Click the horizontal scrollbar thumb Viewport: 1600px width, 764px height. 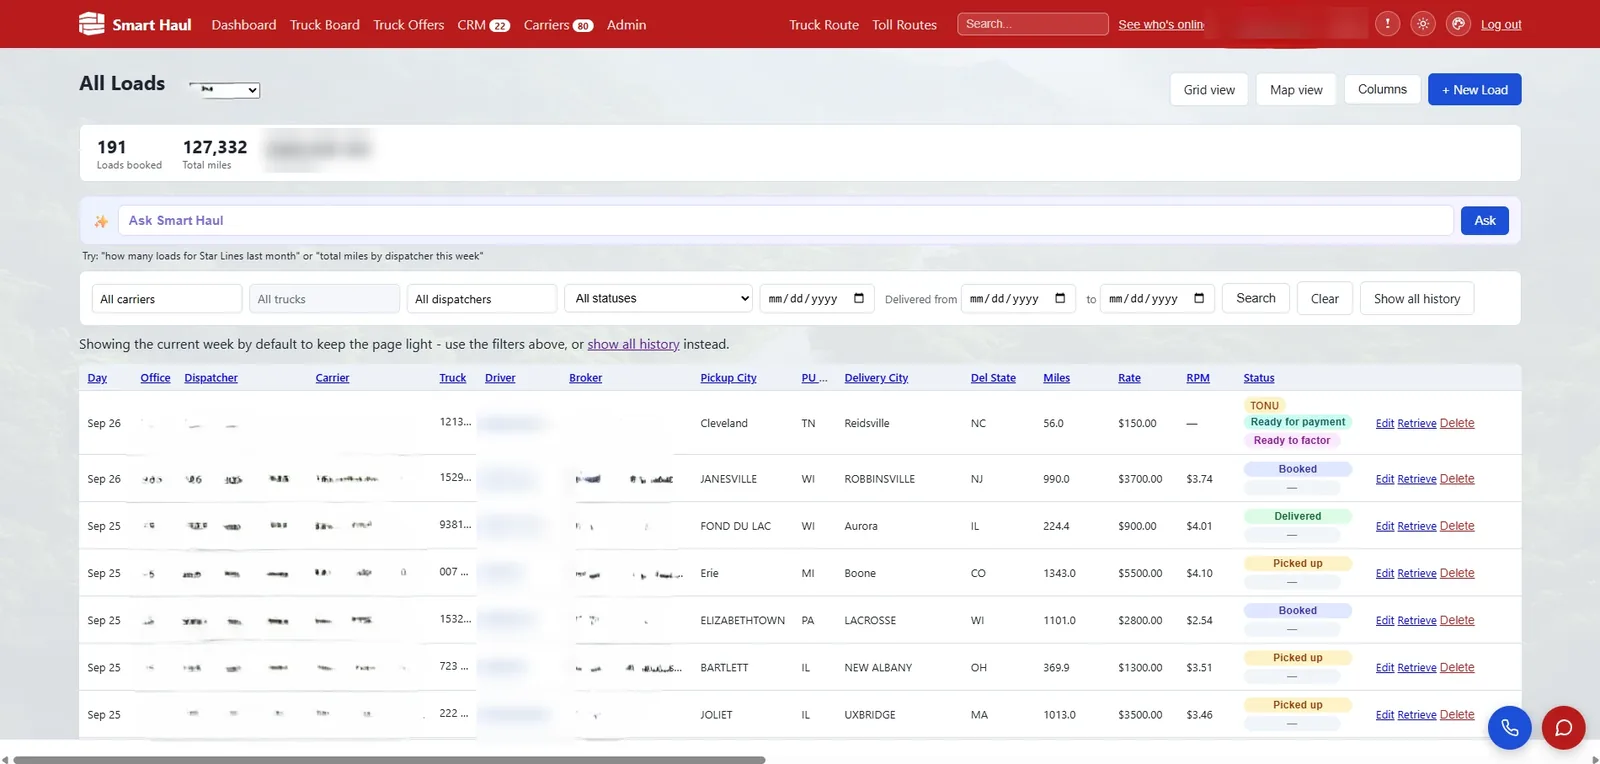click(x=389, y=760)
